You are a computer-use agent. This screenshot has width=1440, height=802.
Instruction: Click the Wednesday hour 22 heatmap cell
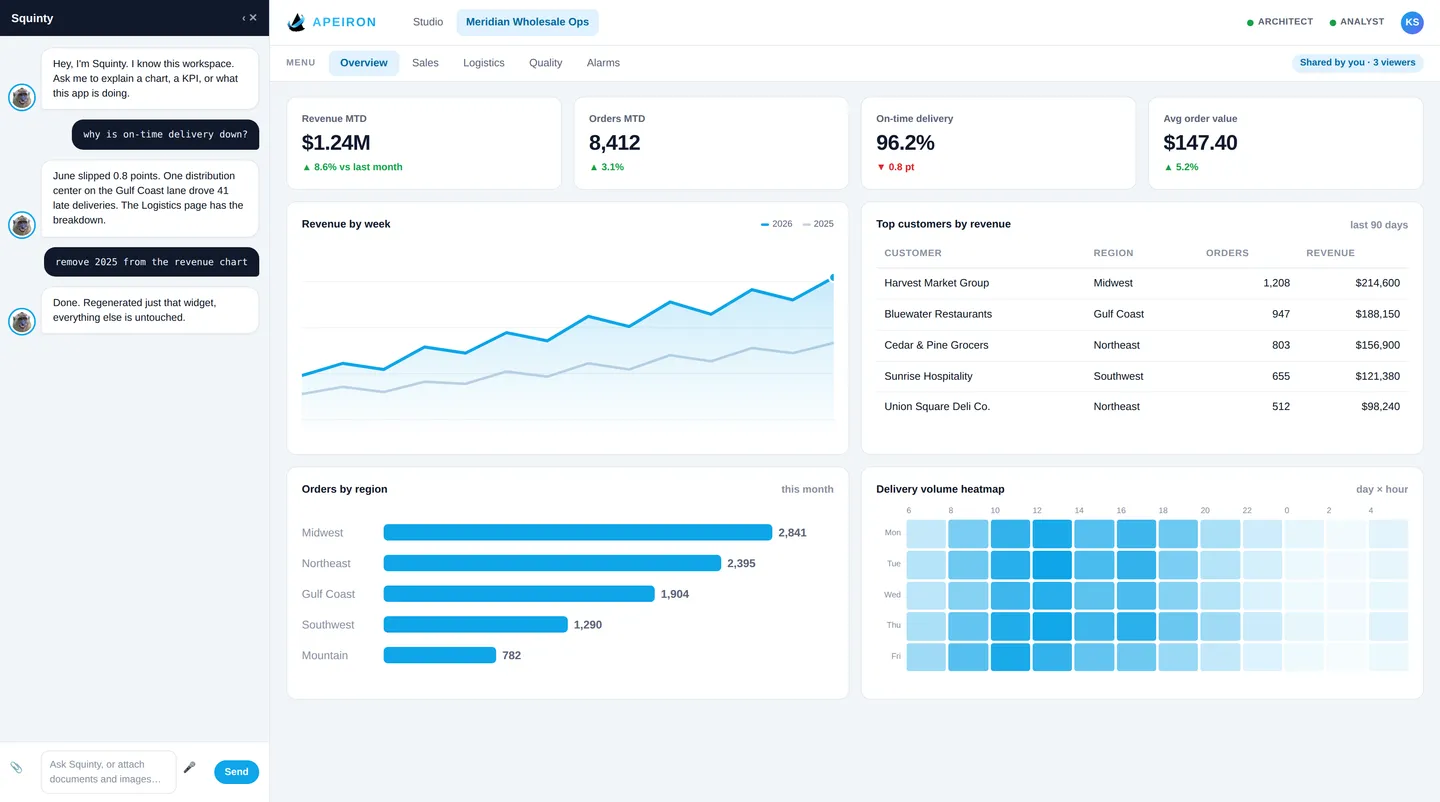pyautogui.click(x=1262, y=595)
